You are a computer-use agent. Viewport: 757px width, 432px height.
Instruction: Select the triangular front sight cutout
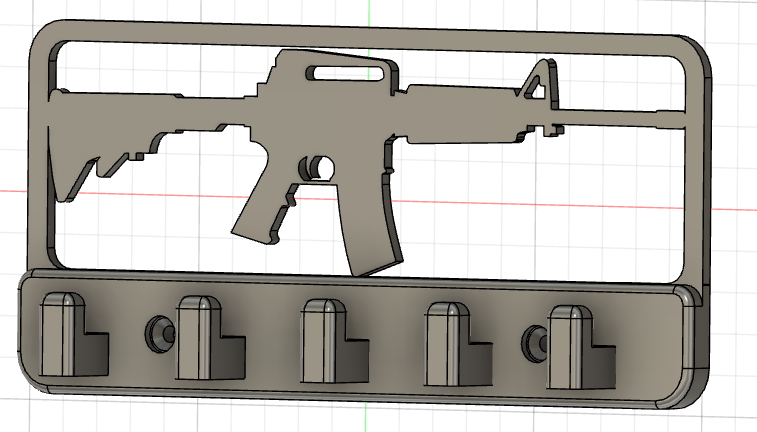point(537,89)
